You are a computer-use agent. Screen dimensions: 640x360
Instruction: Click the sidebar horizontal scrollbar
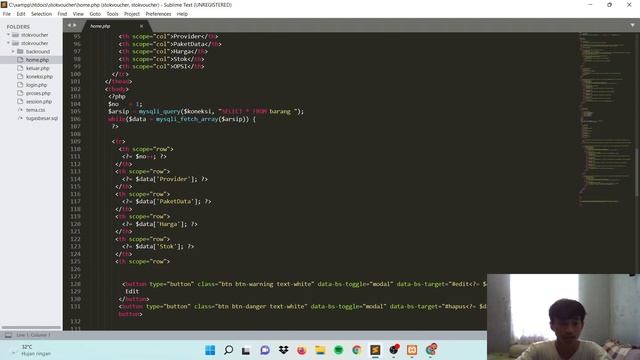[x=31, y=327]
